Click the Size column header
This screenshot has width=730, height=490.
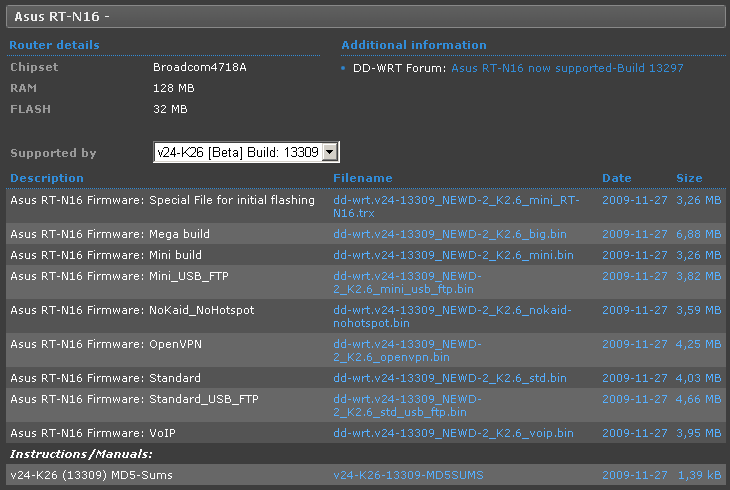click(689, 178)
